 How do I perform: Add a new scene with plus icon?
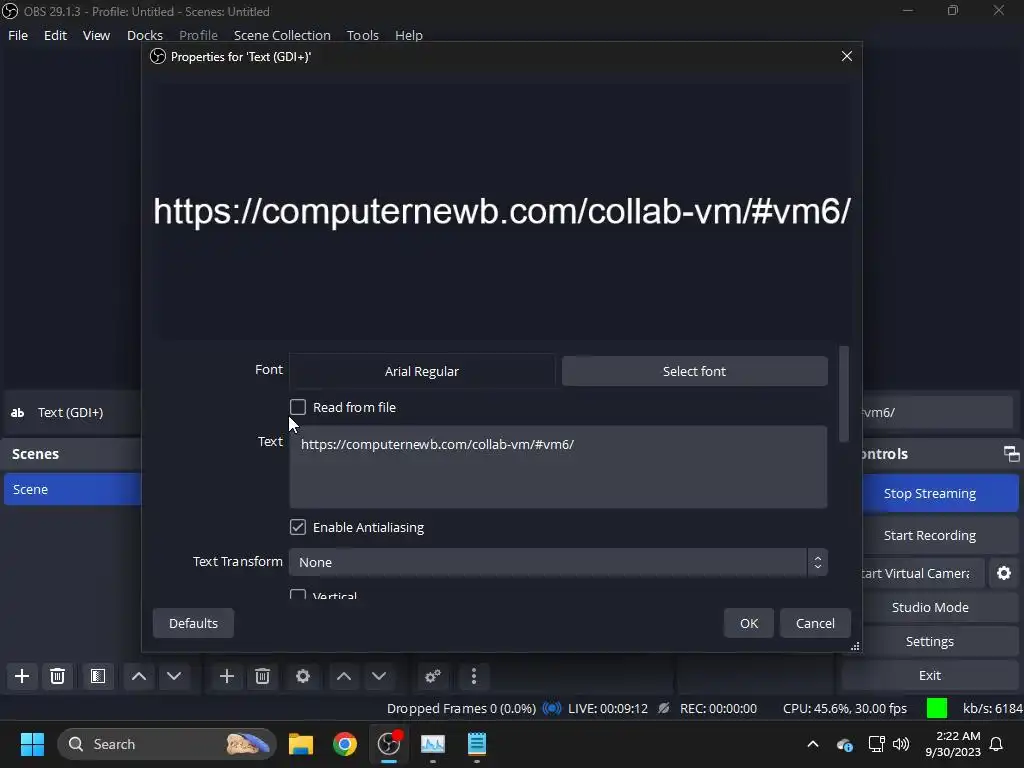22,676
